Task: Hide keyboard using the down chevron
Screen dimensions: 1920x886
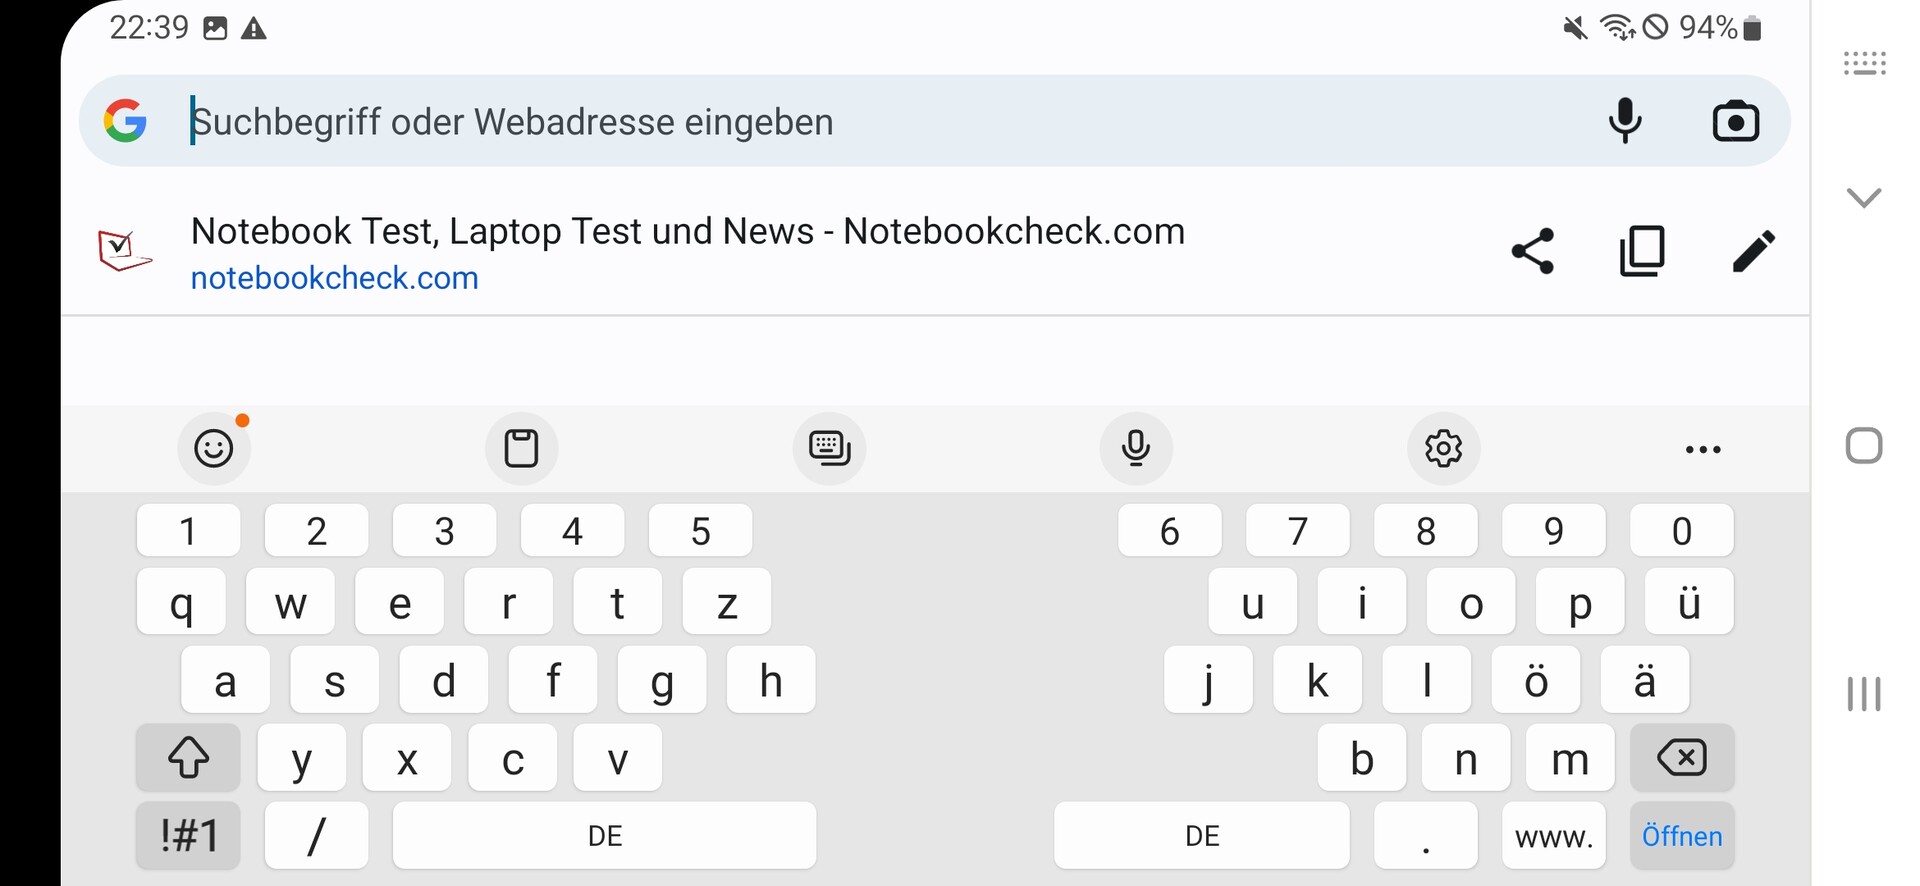Action: [x=1864, y=197]
